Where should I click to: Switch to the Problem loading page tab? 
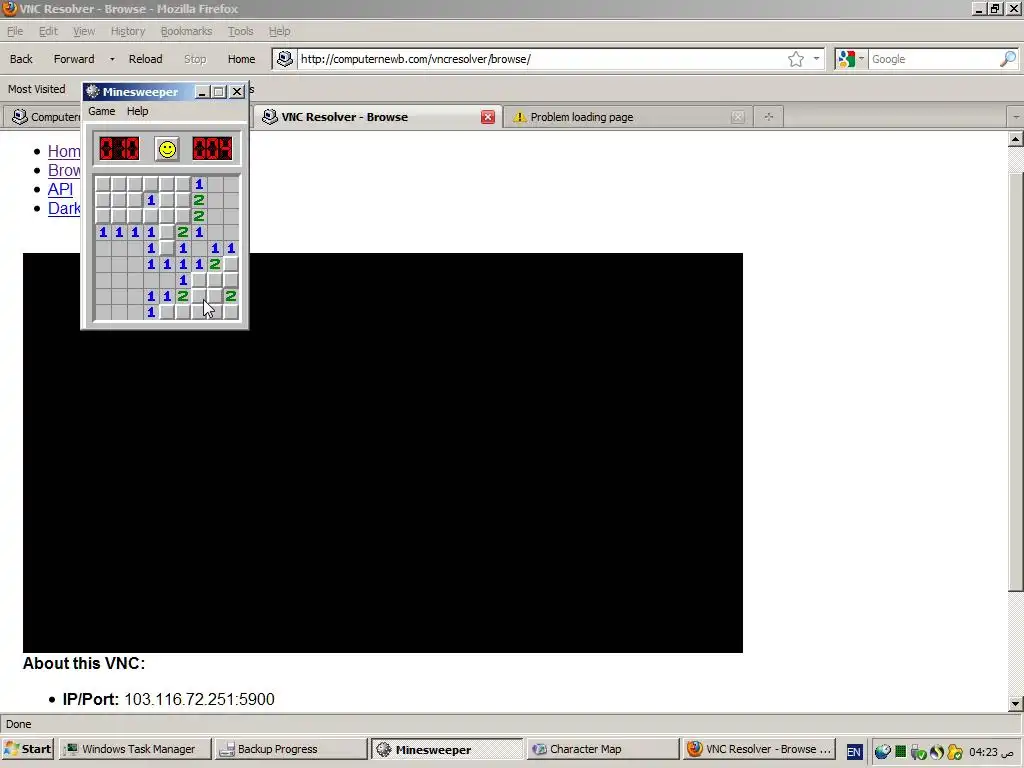[x=626, y=117]
